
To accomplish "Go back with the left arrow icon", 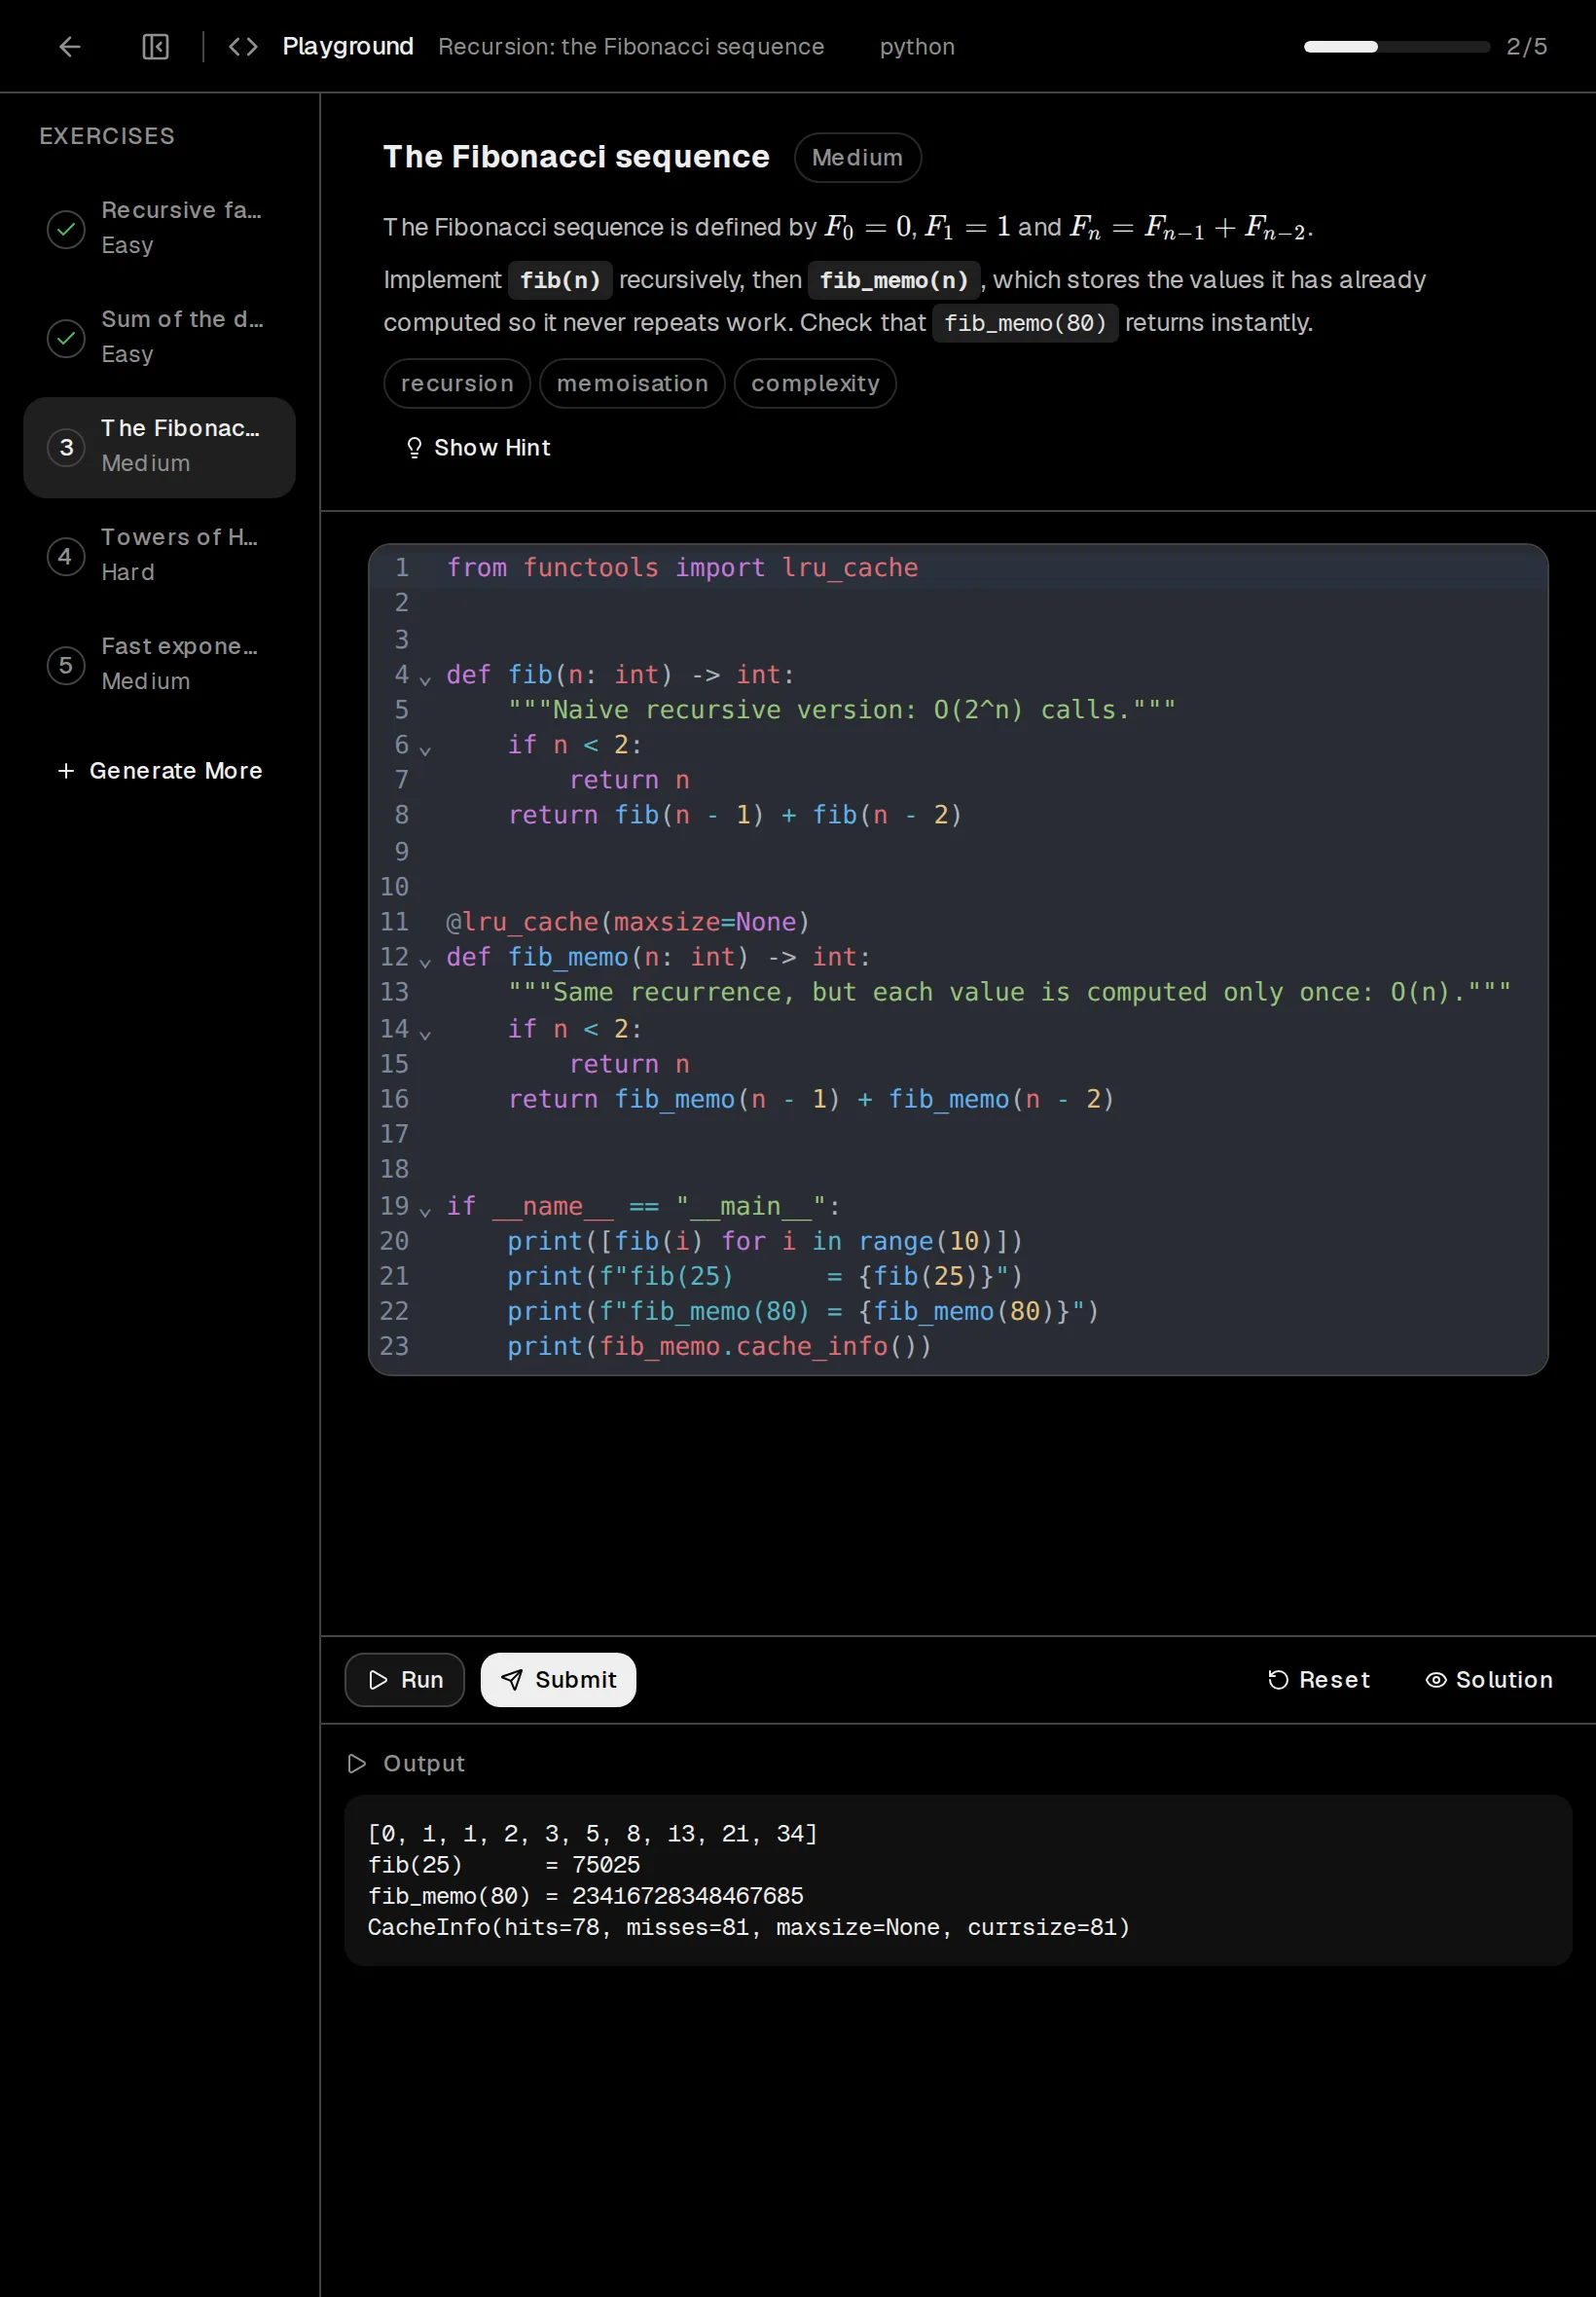I will 69,47.
